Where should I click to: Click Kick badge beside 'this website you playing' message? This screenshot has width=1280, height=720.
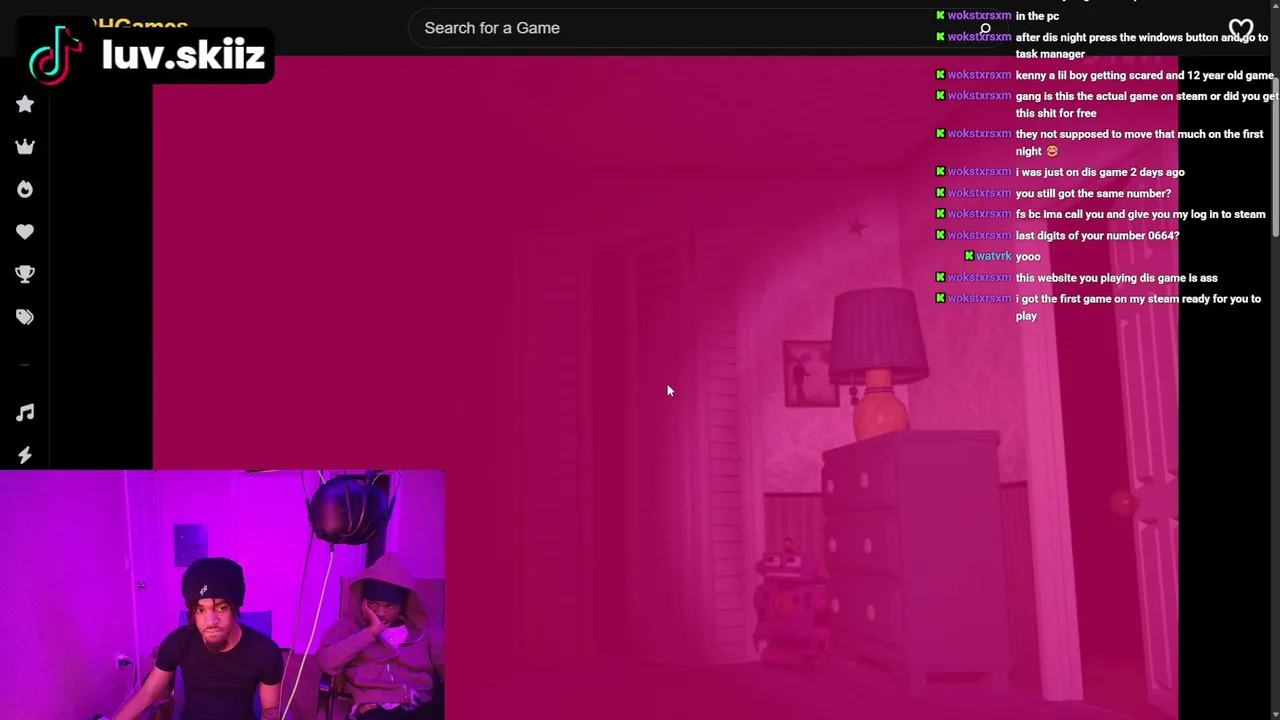coord(940,278)
